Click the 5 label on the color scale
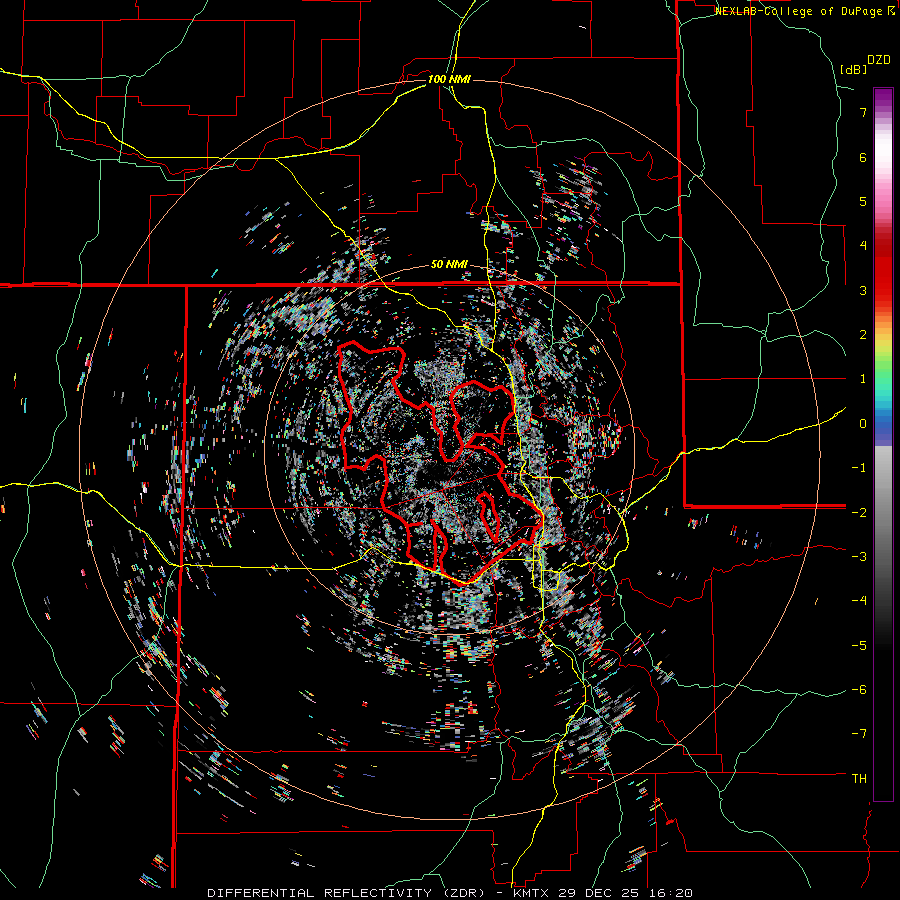The image size is (900, 900). (863, 201)
